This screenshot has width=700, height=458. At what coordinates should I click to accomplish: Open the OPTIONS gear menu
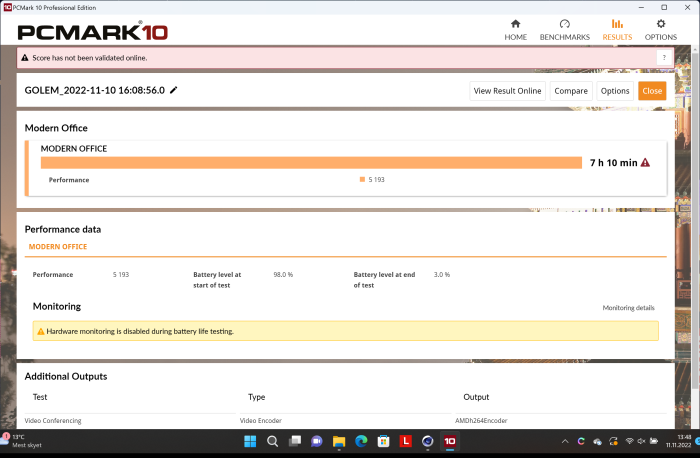660,29
